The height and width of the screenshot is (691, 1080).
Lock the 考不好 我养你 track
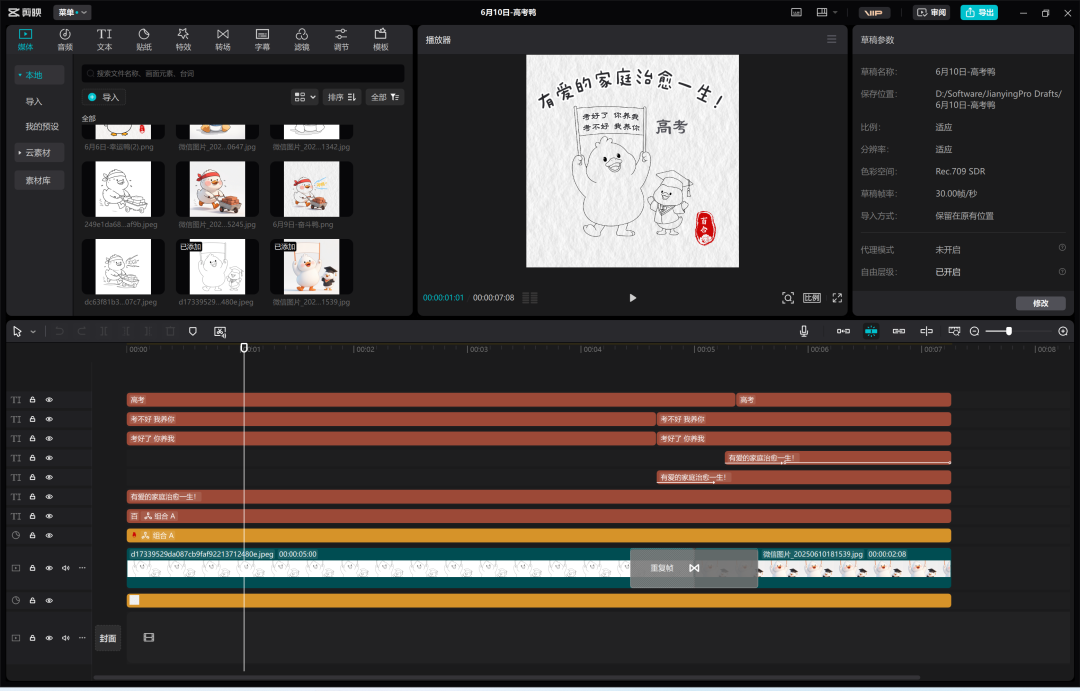click(32, 419)
